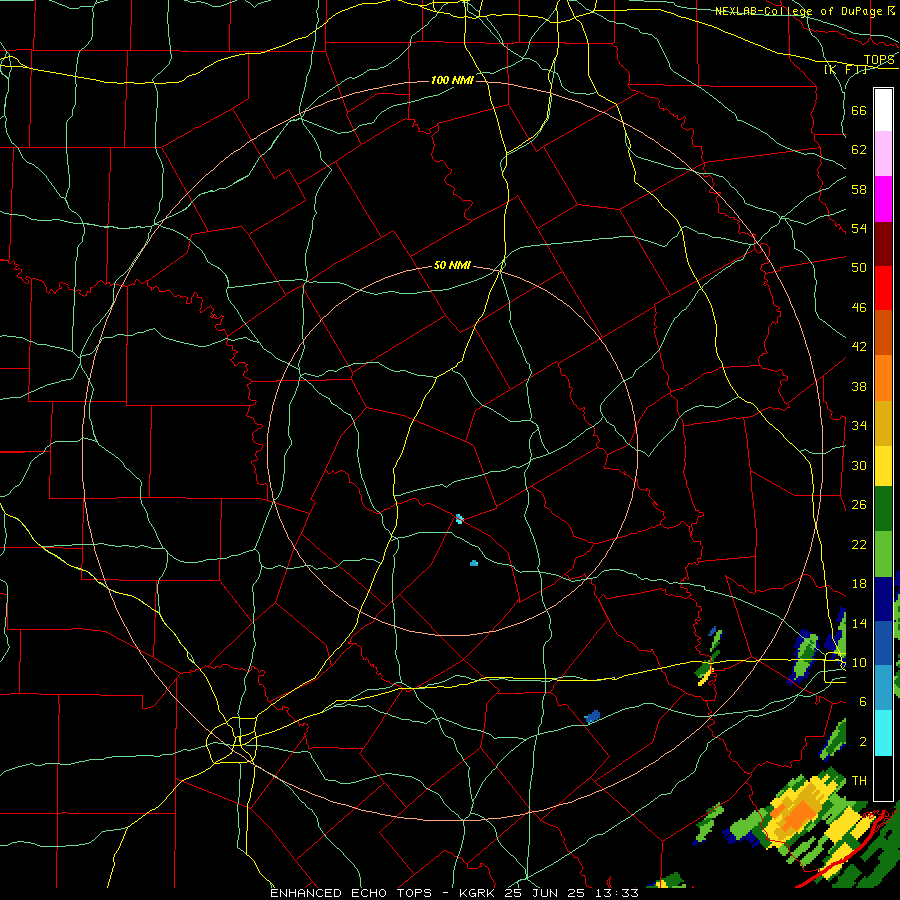This screenshot has height=900, width=900.
Task: Click the legend value "18"
Action: pyautogui.click(x=859, y=584)
